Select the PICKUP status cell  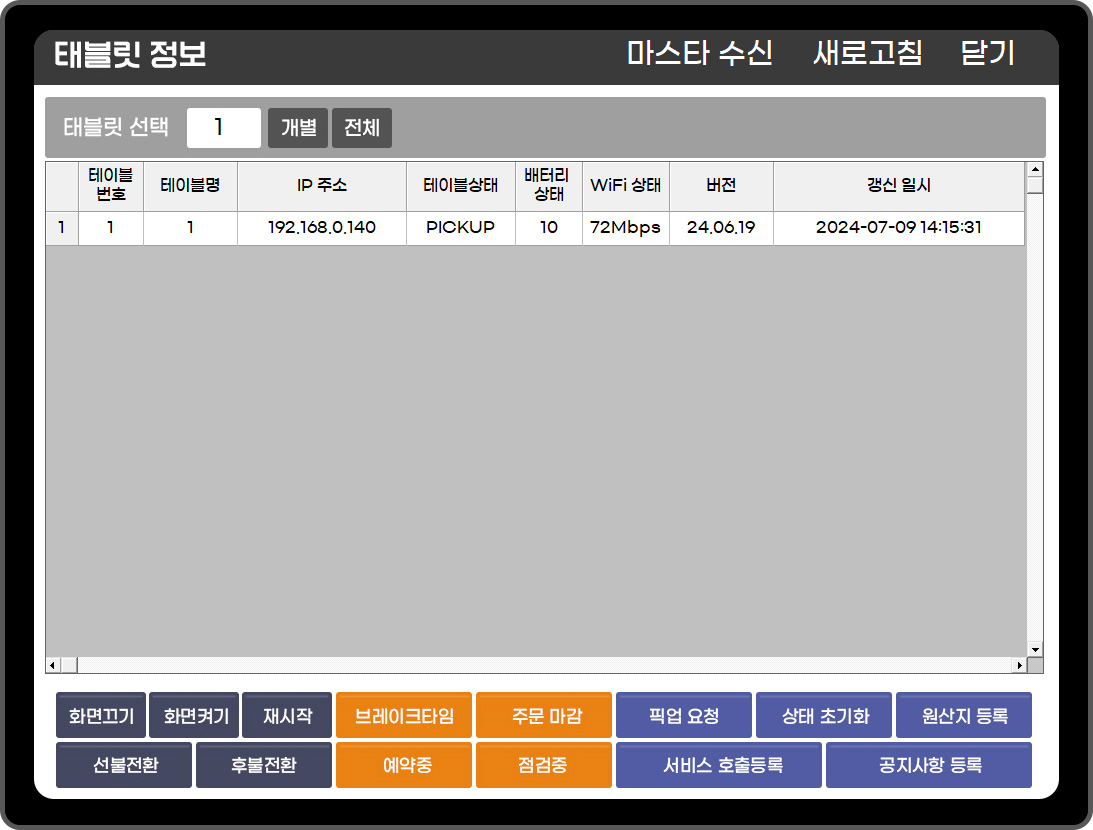(x=461, y=228)
